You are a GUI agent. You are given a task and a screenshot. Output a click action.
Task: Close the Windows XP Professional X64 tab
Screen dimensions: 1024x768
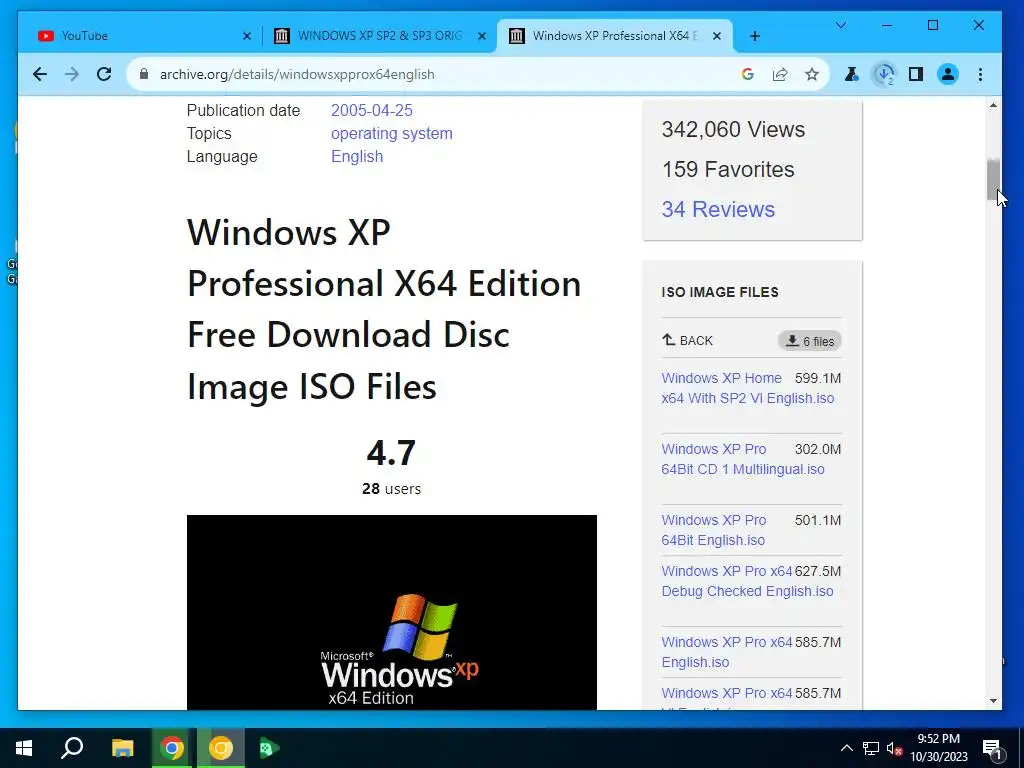coord(717,37)
